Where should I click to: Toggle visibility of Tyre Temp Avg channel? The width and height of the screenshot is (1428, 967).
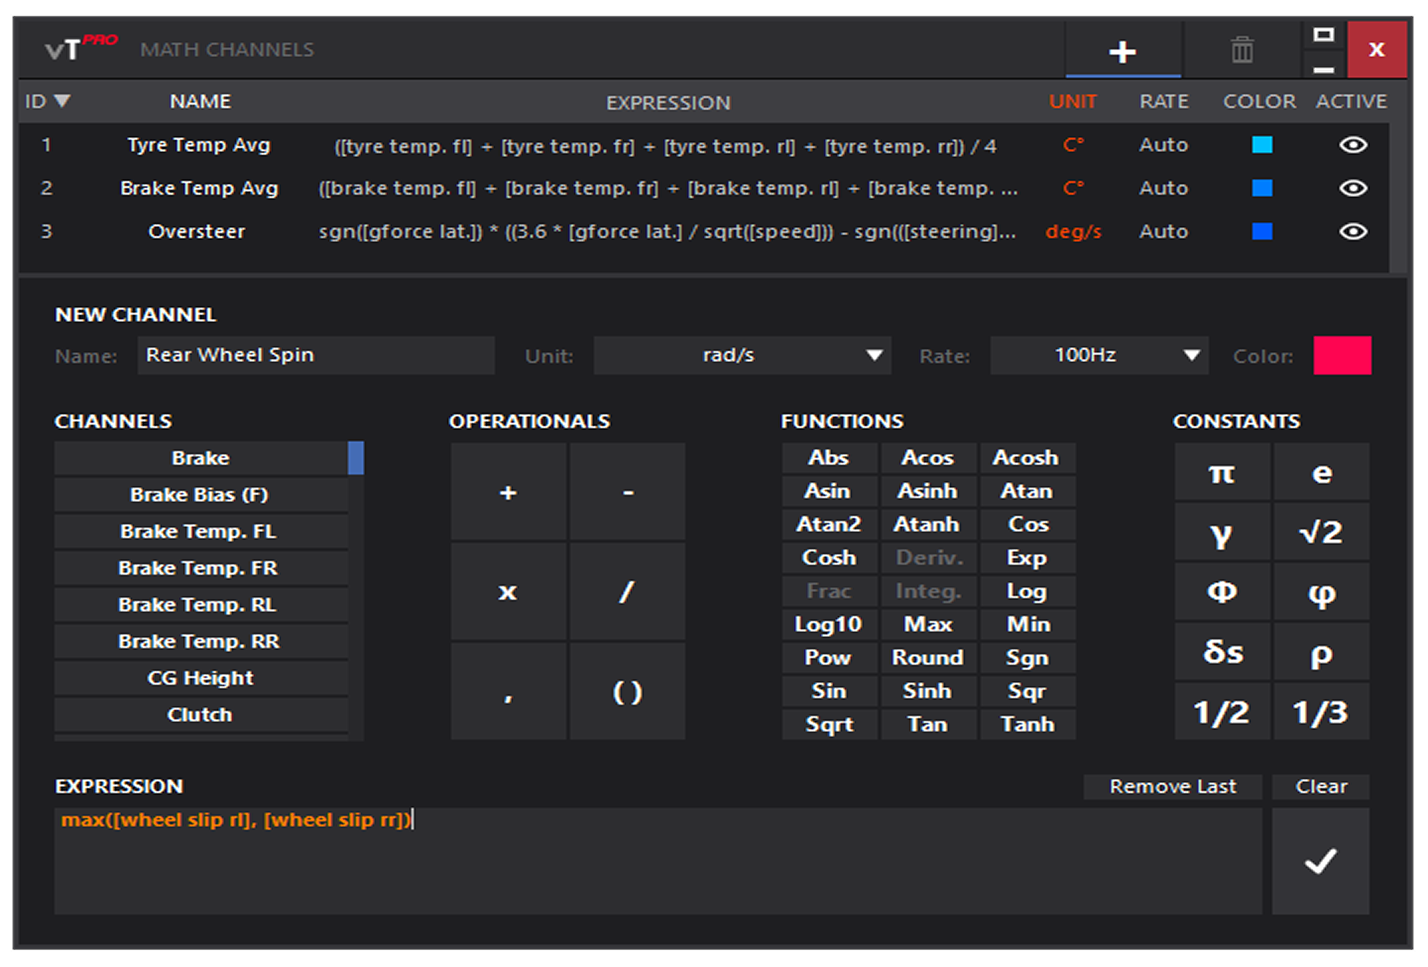(1352, 145)
